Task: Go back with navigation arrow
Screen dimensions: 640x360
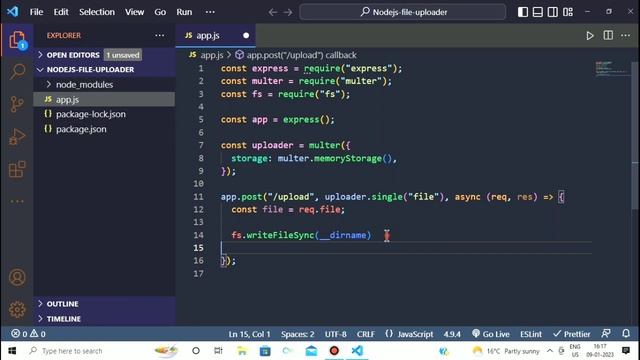Action: pos(273,12)
